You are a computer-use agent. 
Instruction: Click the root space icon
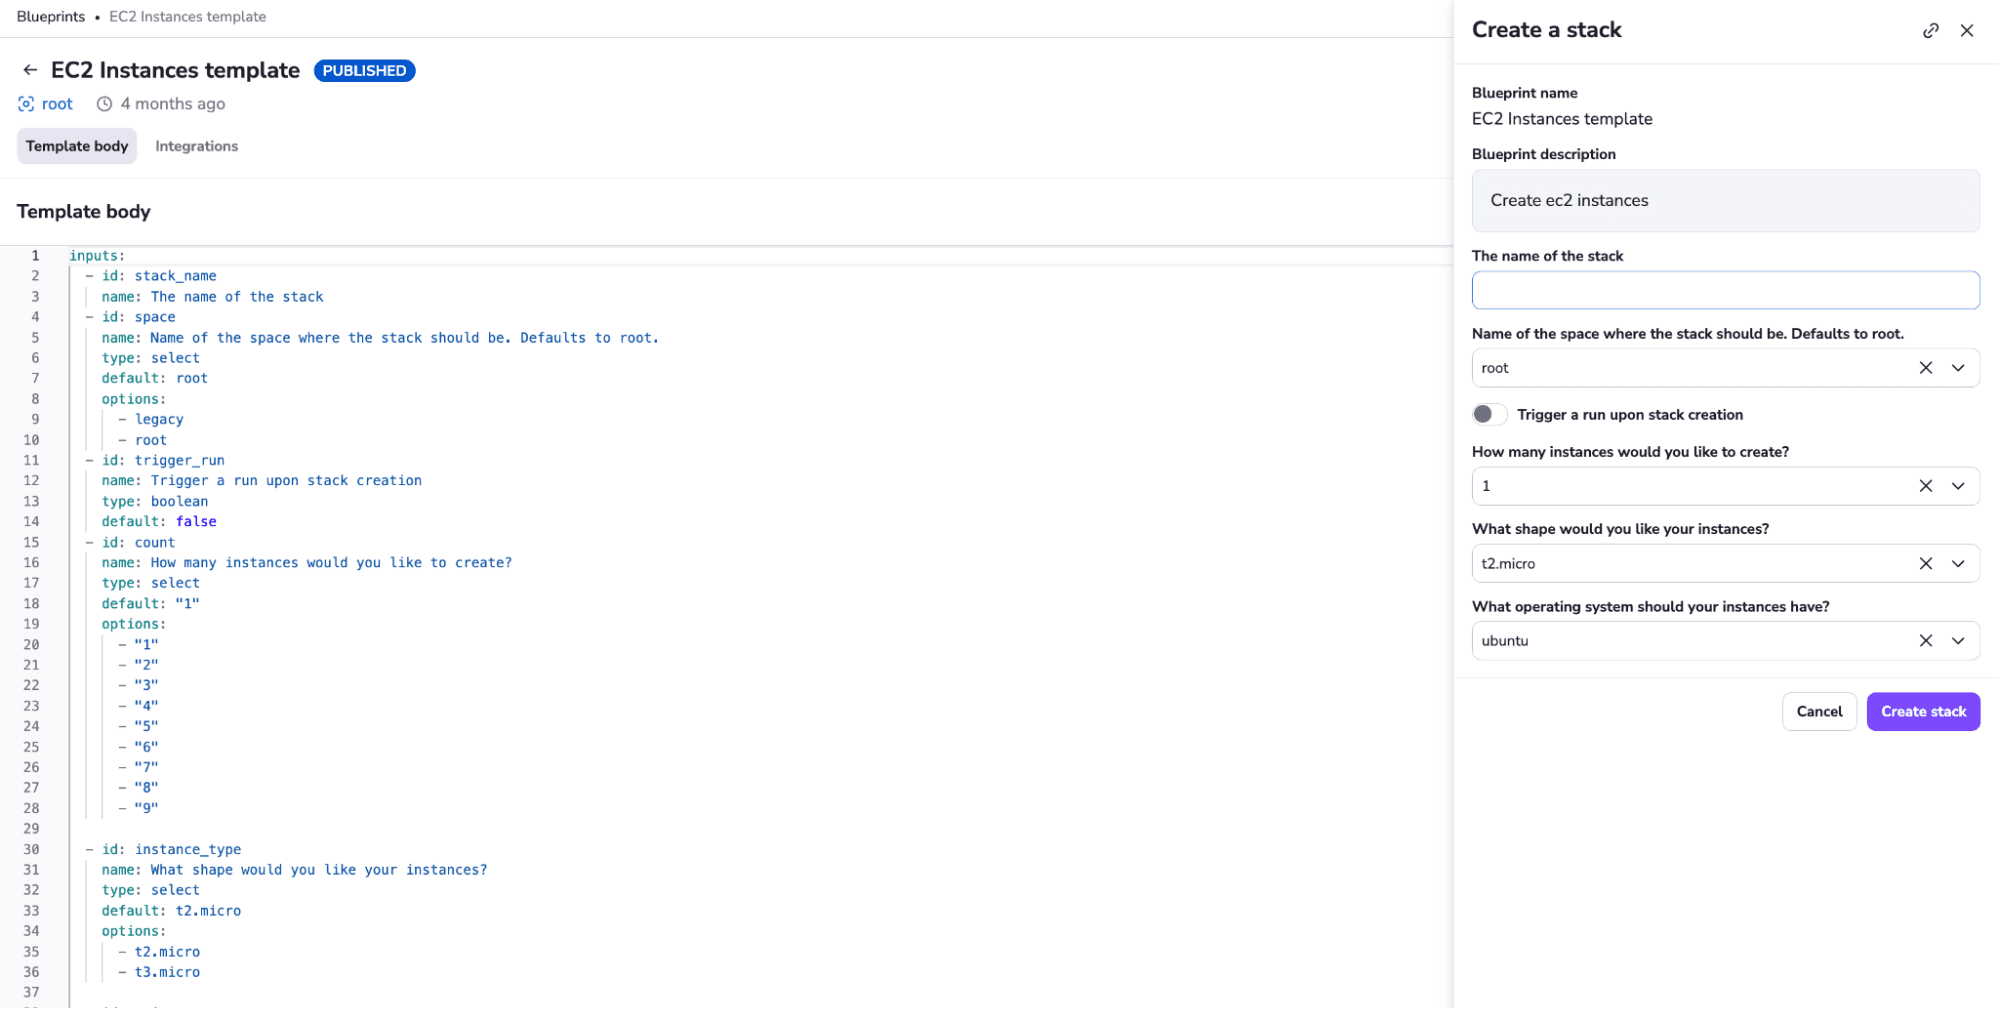point(26,104)
